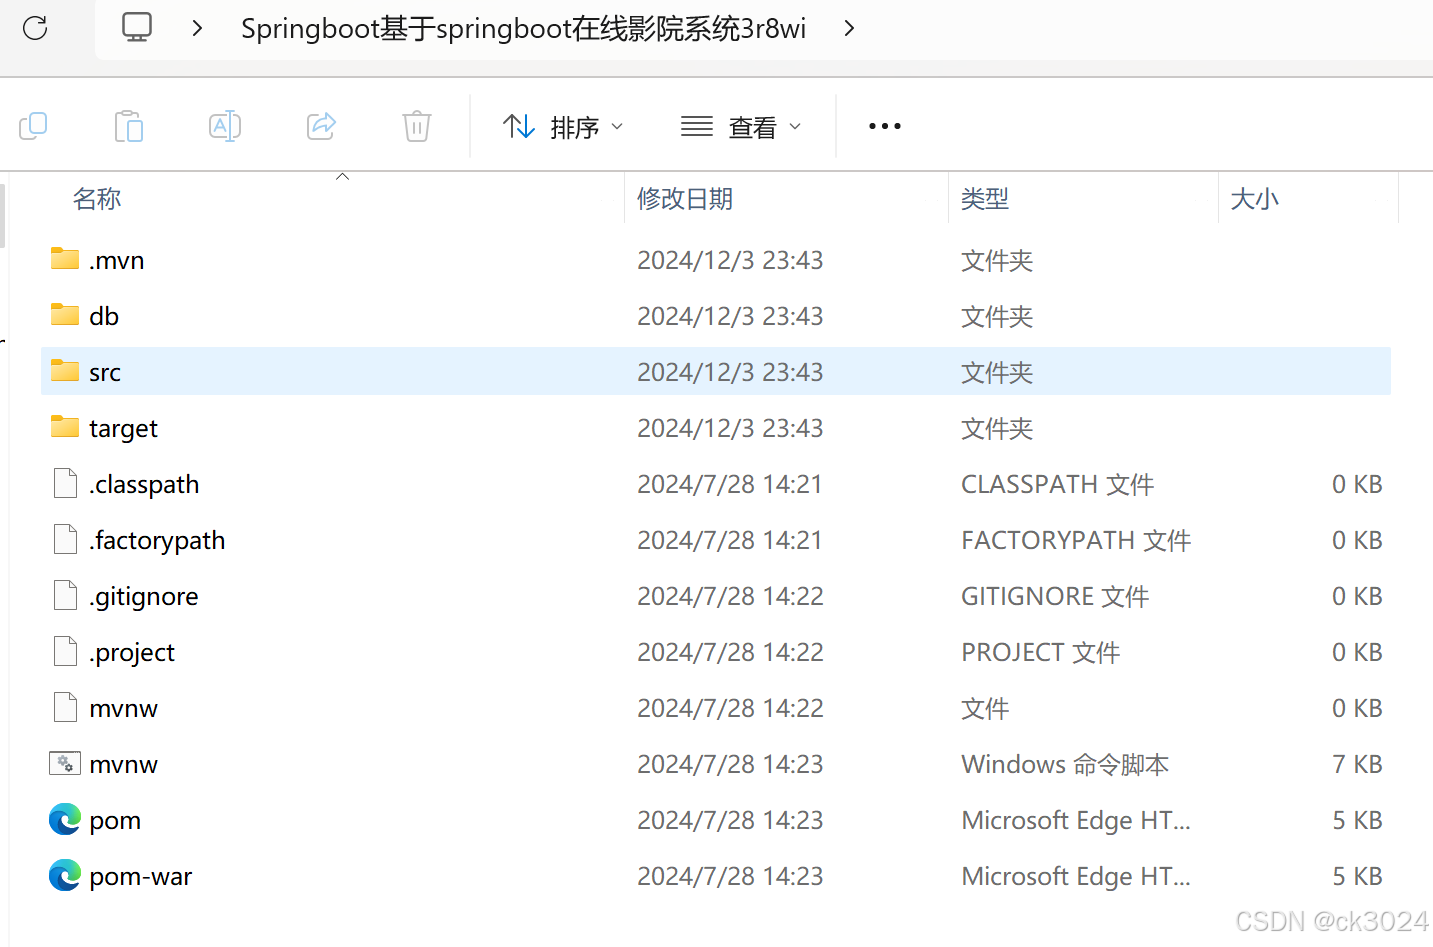The height and width of the screenshot is (947, 1433).
Task: Click the This PC monitor icon
Action: 137,27
